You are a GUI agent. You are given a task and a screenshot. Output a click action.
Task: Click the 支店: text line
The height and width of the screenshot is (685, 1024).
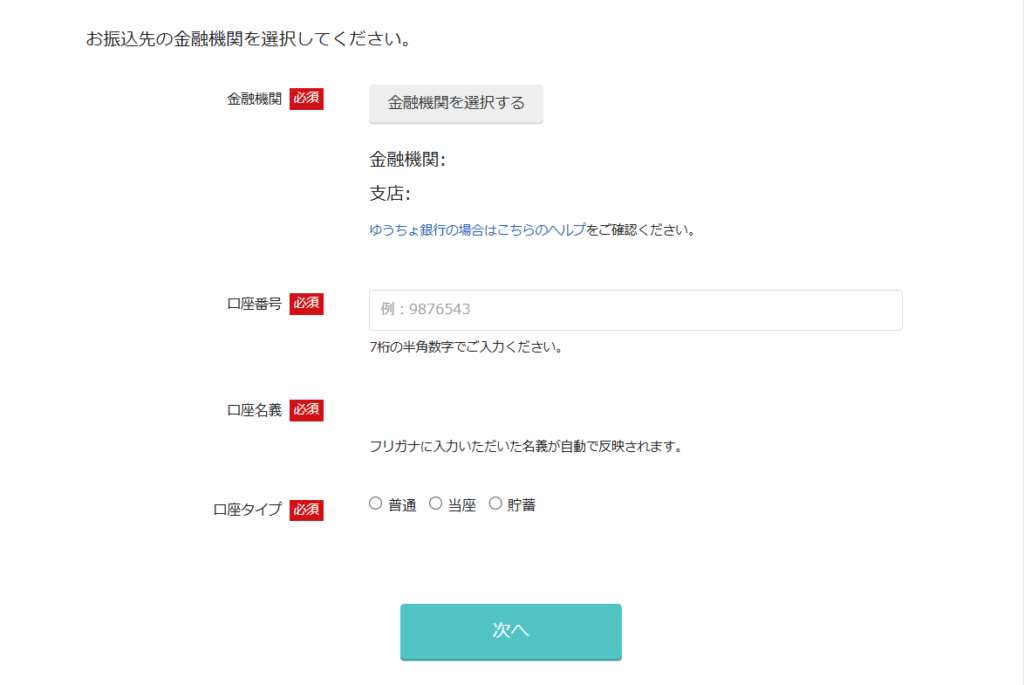tap(390, 194)
